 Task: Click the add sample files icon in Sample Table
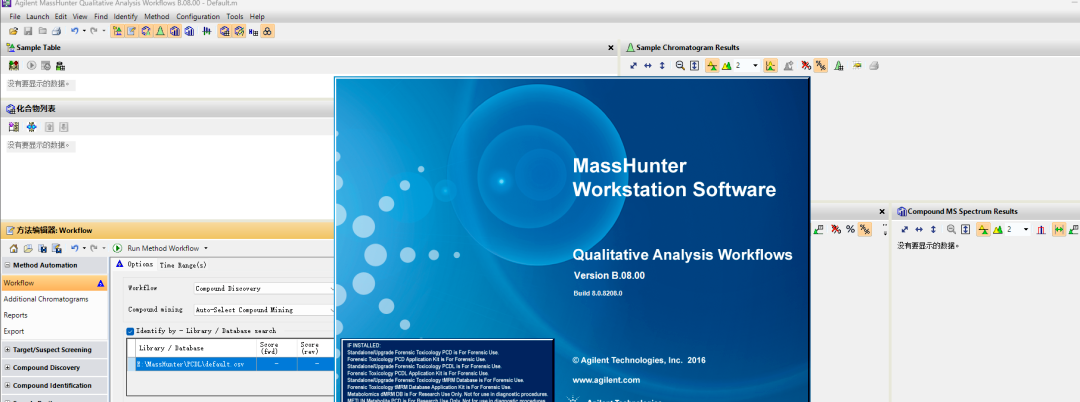(14, 66)
